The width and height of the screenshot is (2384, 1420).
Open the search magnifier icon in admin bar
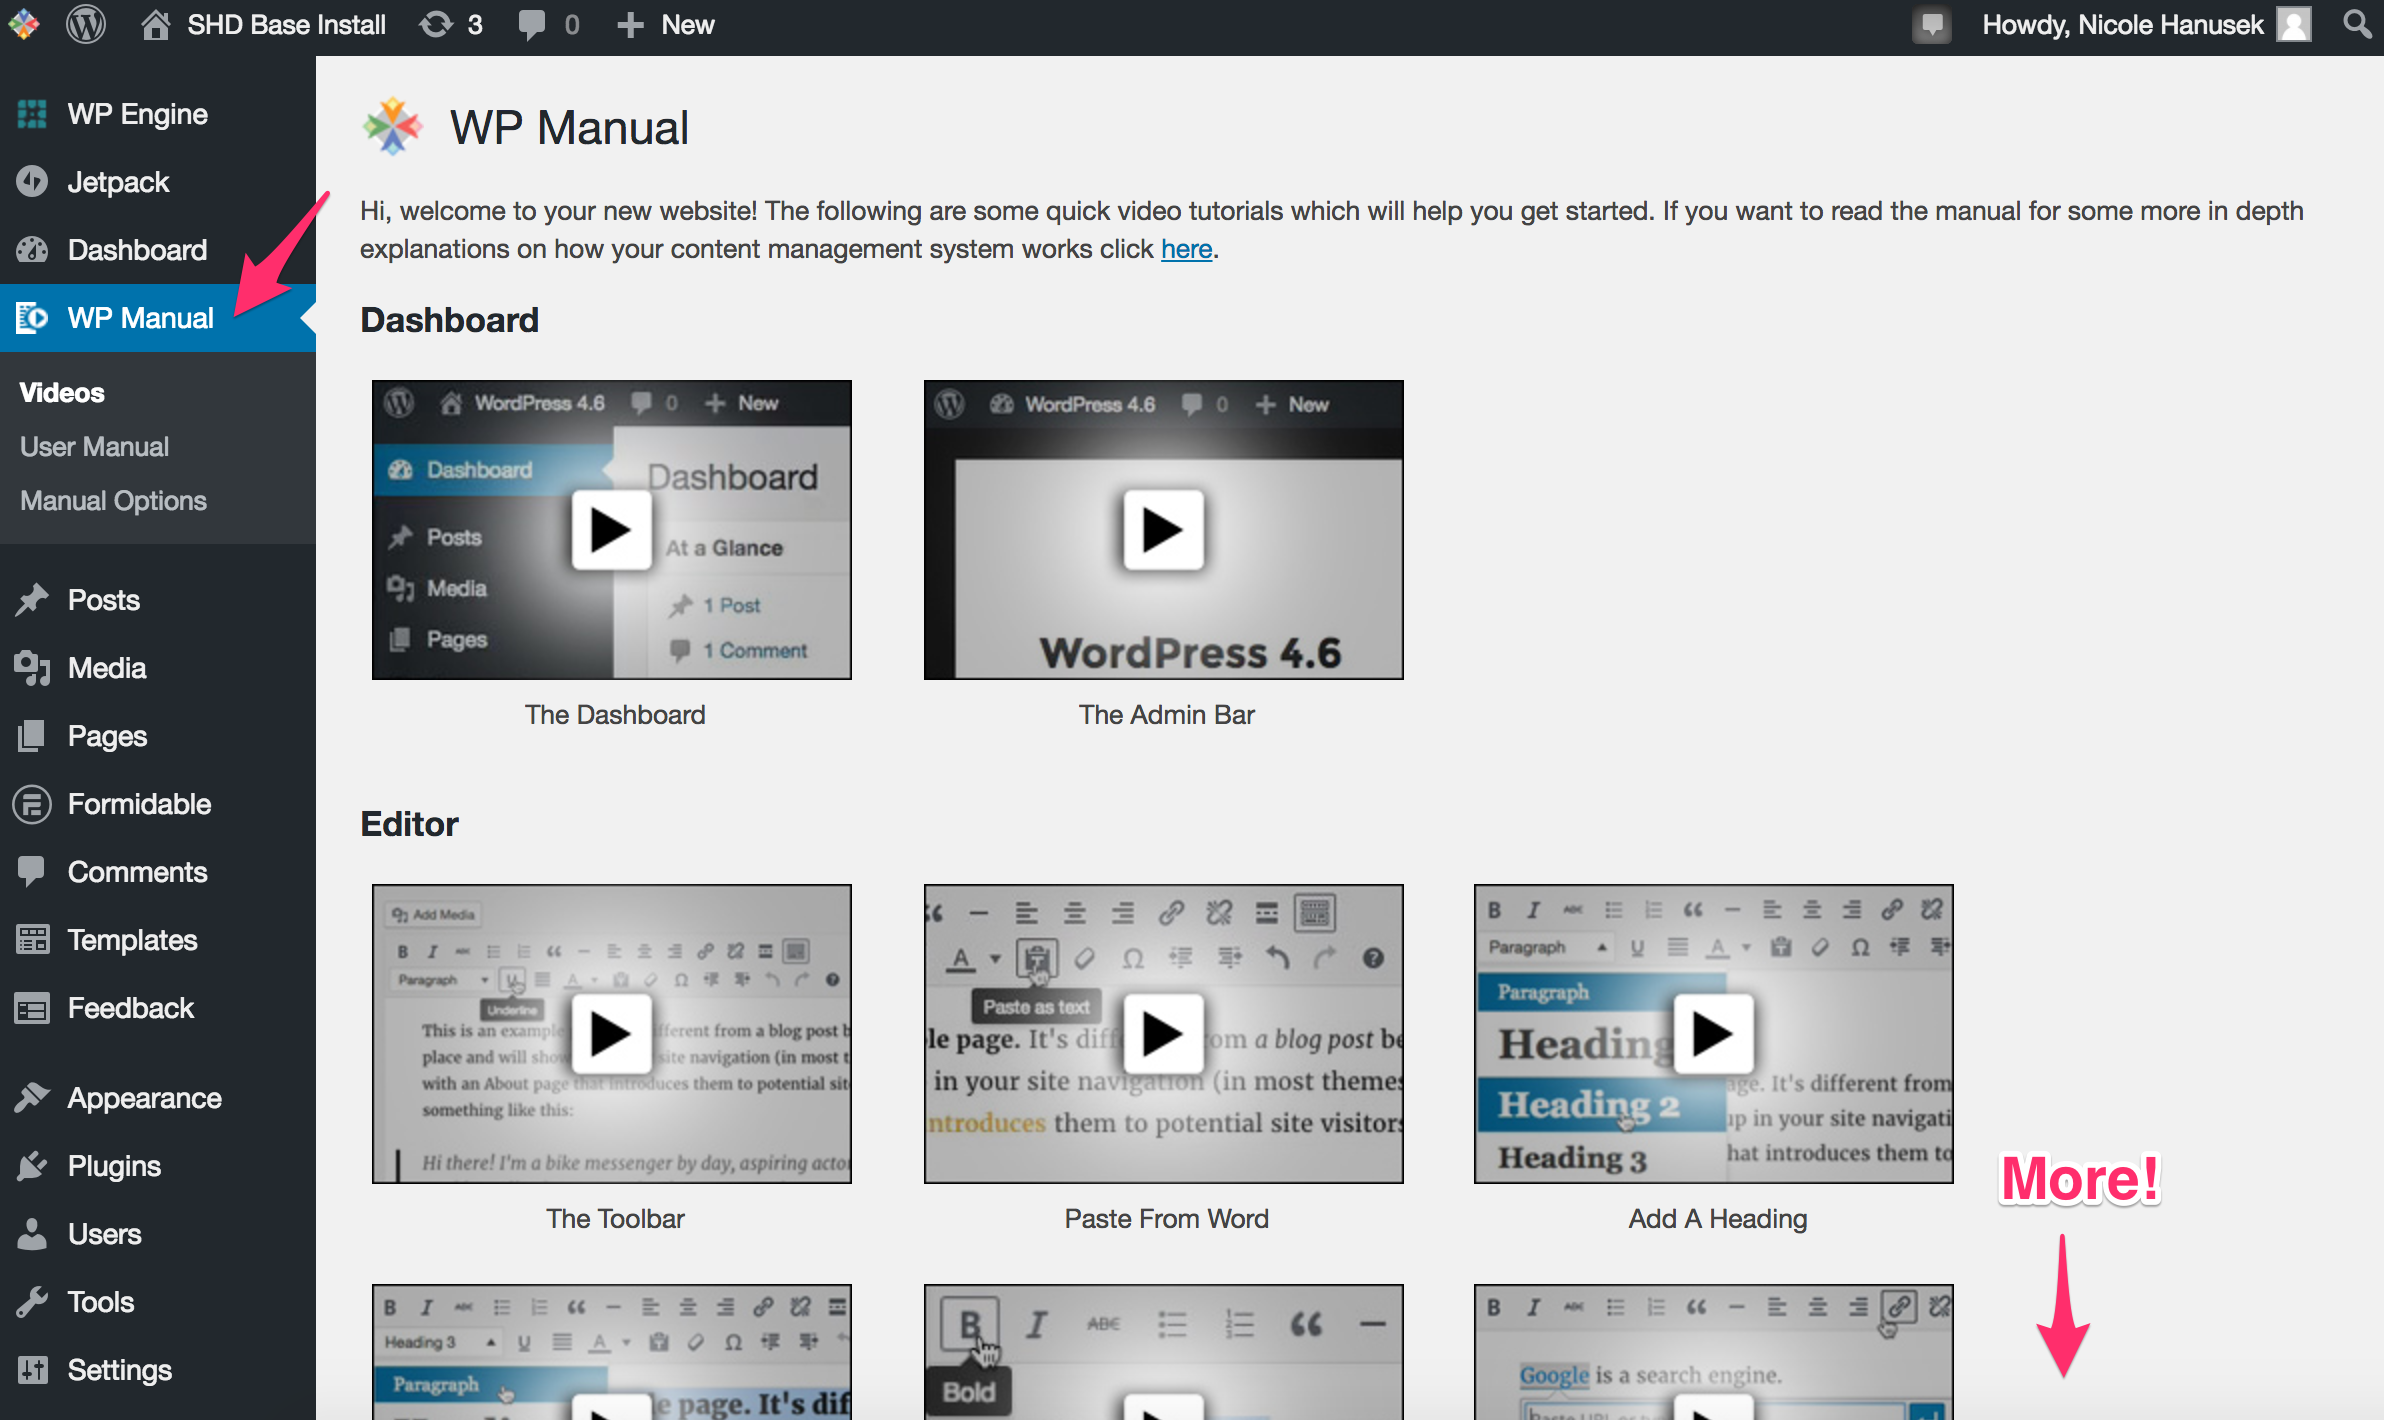click(x=2357, y=24)
